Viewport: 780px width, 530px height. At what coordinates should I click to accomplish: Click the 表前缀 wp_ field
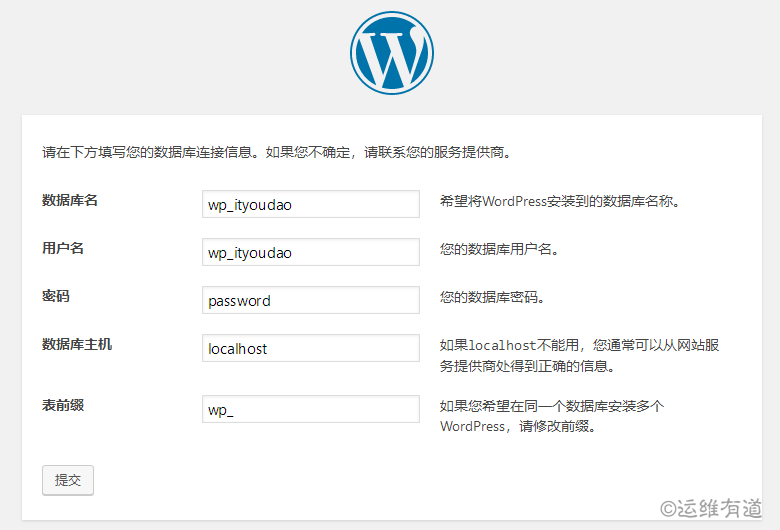pyautogui.click(x=311, y=409)
